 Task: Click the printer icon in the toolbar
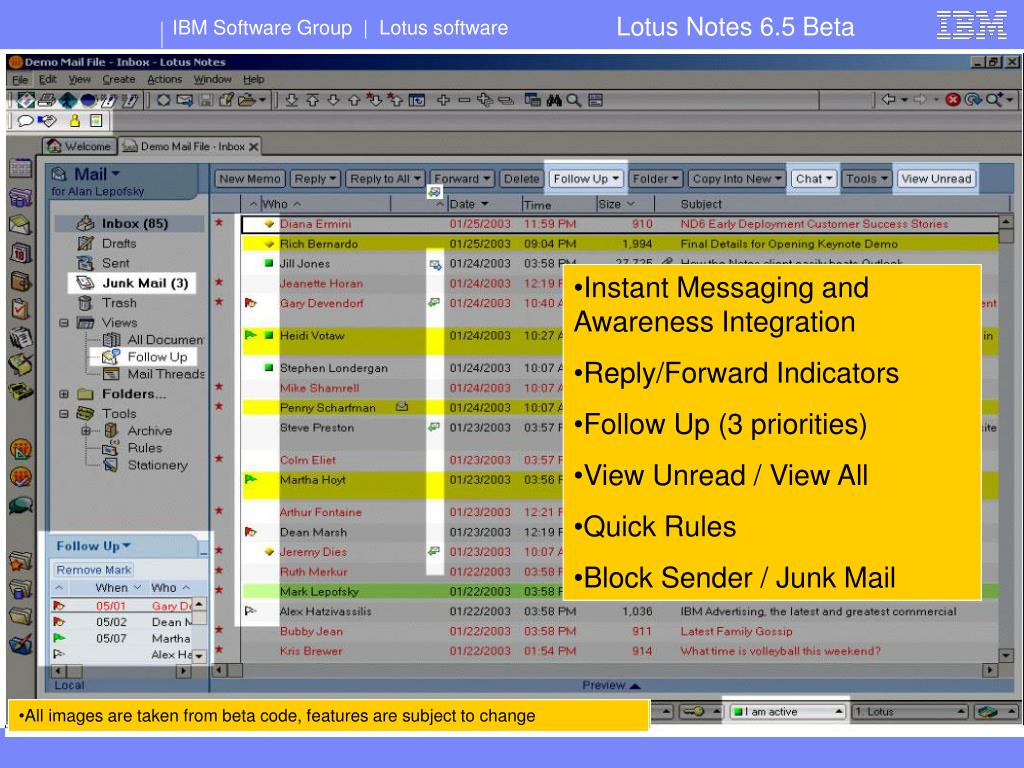point(46,100)
